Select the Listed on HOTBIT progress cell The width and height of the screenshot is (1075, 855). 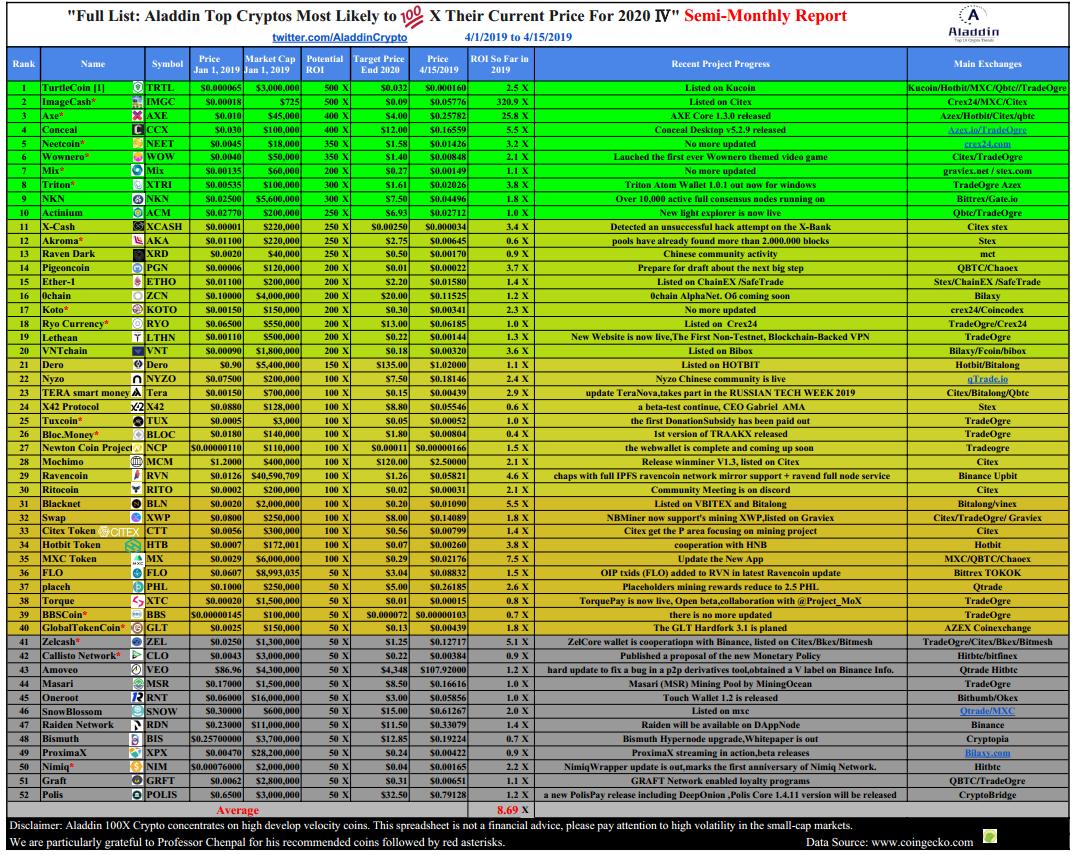(x=721, y=365)
